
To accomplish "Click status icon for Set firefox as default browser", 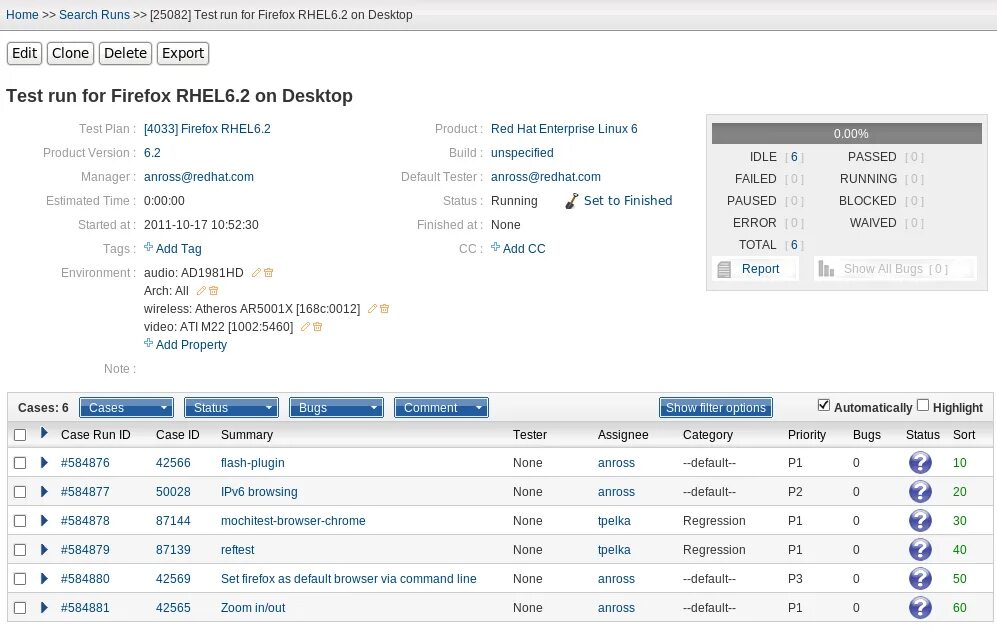I will point(920,579).
